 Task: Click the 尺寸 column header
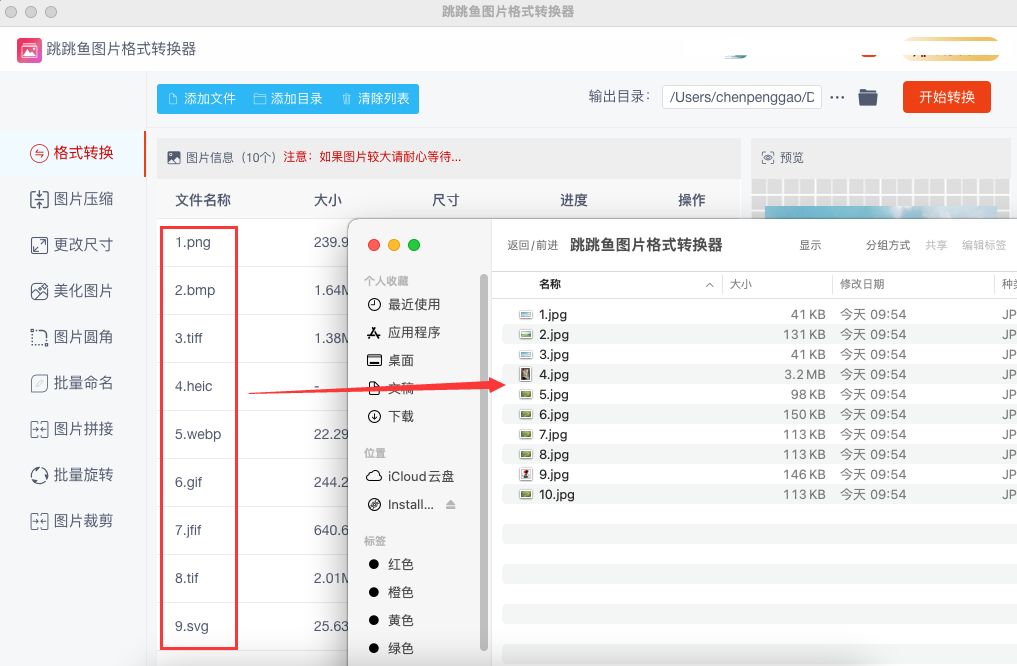[446, 200]
